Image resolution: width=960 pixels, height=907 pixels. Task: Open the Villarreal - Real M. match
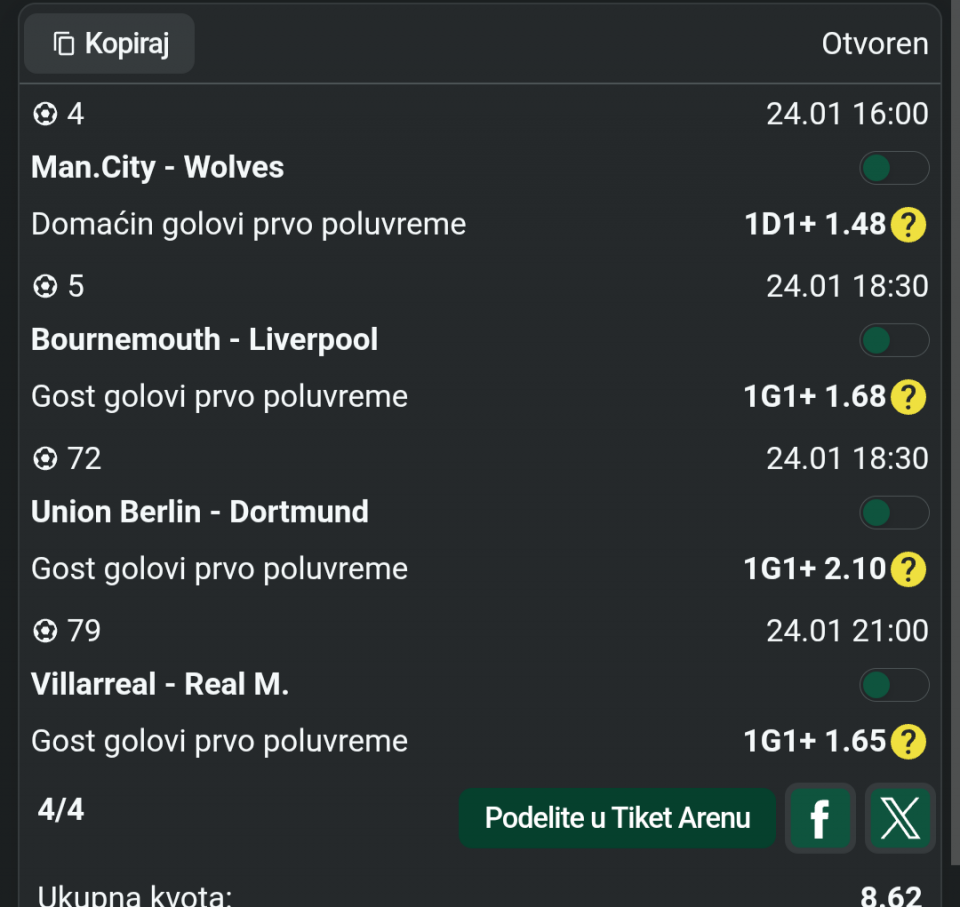(x=160, y=684)
